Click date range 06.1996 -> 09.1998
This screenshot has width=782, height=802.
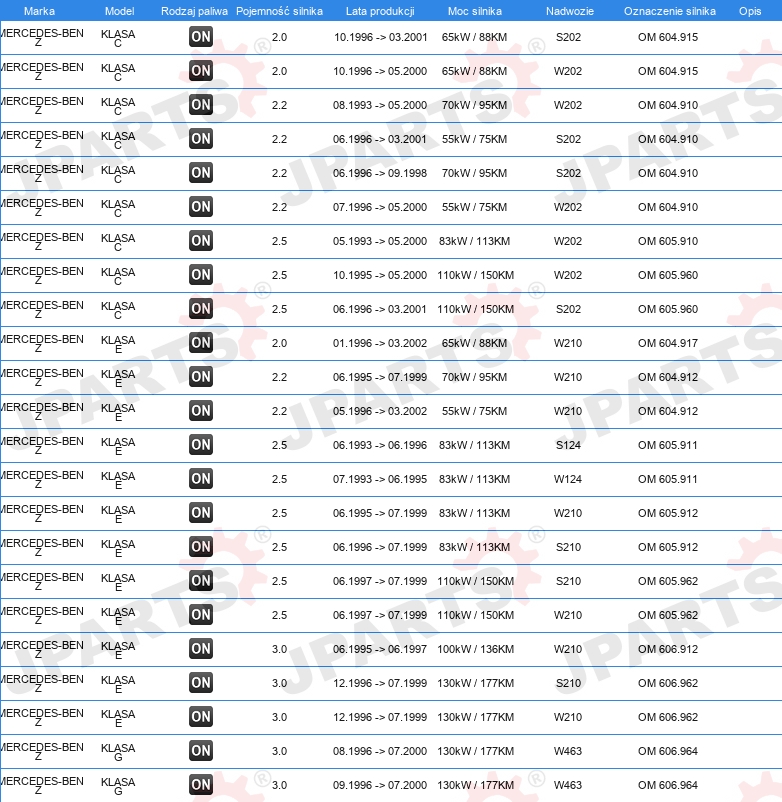379,173
